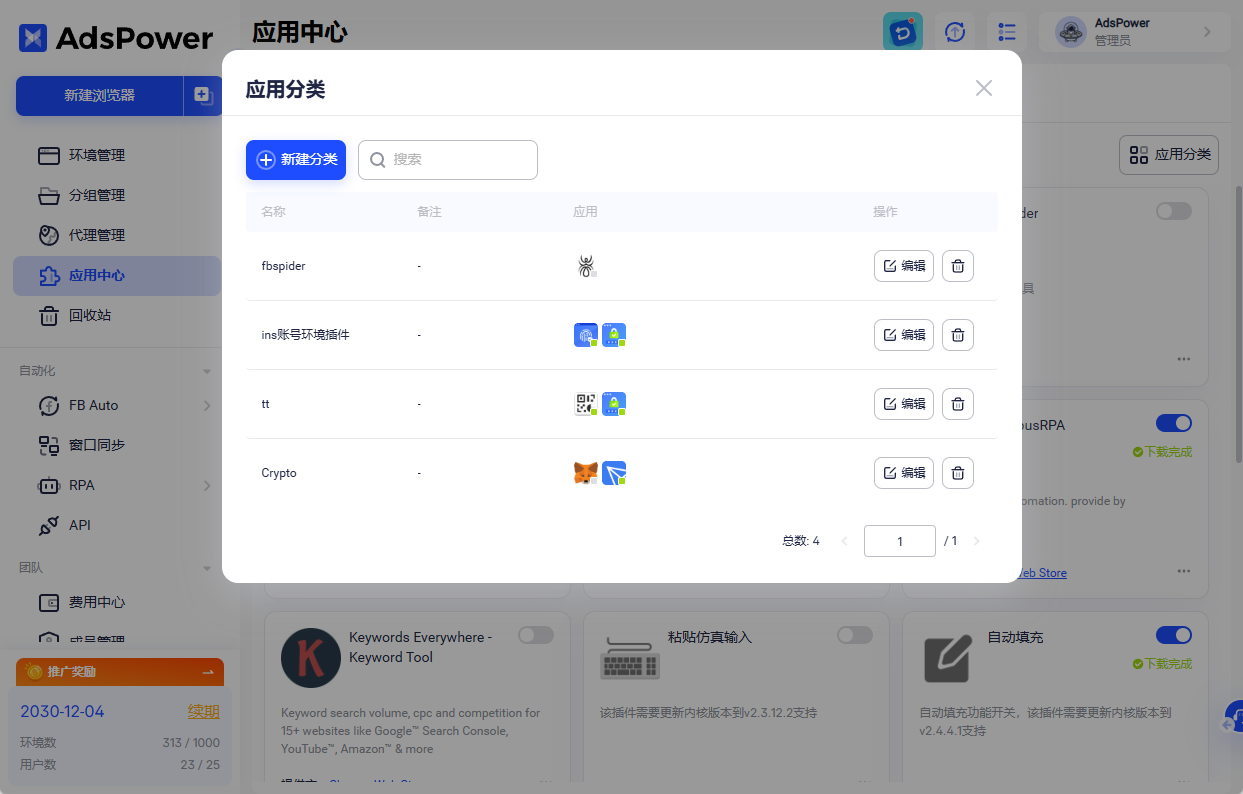
Task: Click the 续期 renewal link
Action: click(x=204, y=712)
